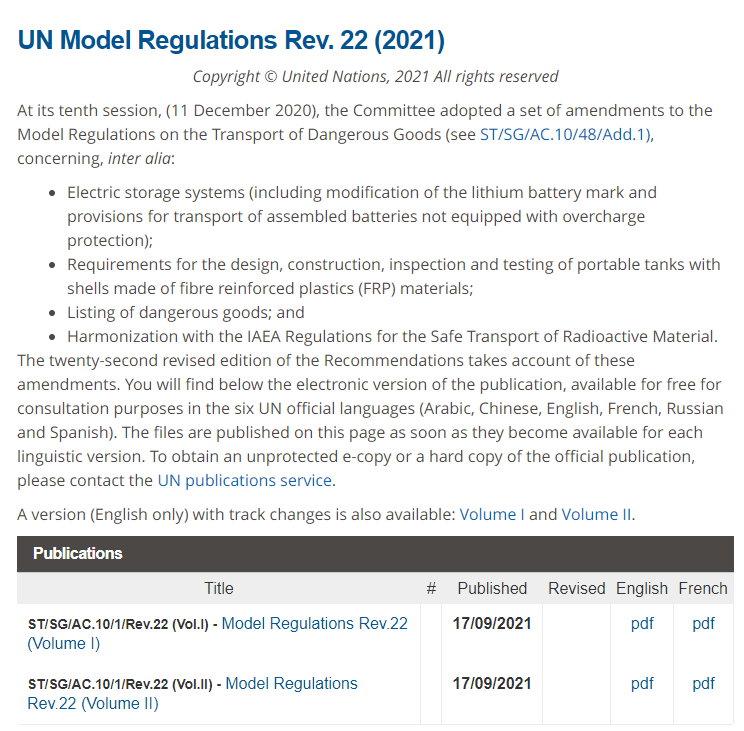Open track changes Volume II link

596,515
